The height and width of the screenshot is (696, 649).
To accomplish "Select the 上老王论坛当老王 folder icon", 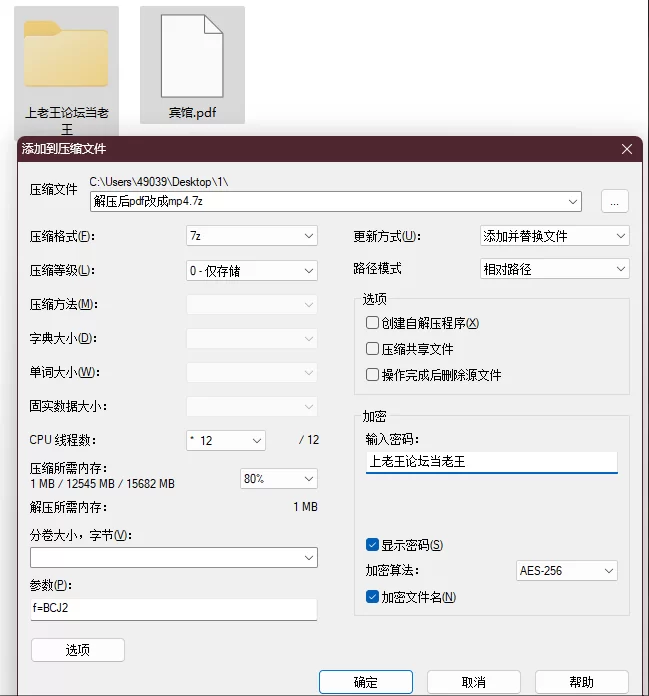I will pos(66,54).
